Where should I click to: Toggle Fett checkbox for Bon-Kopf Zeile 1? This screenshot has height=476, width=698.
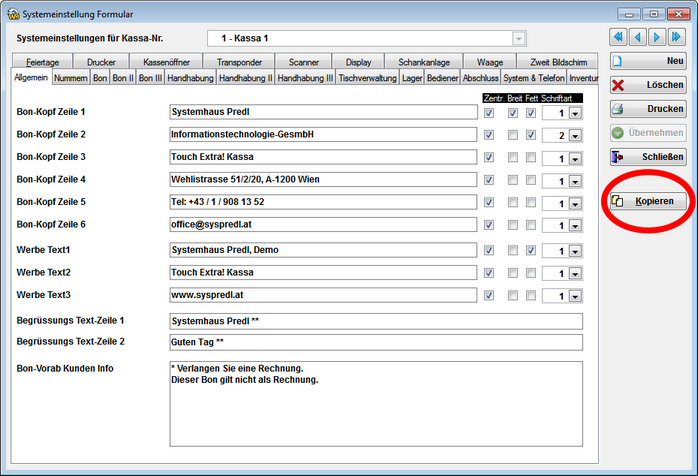[x=531, y=113]
